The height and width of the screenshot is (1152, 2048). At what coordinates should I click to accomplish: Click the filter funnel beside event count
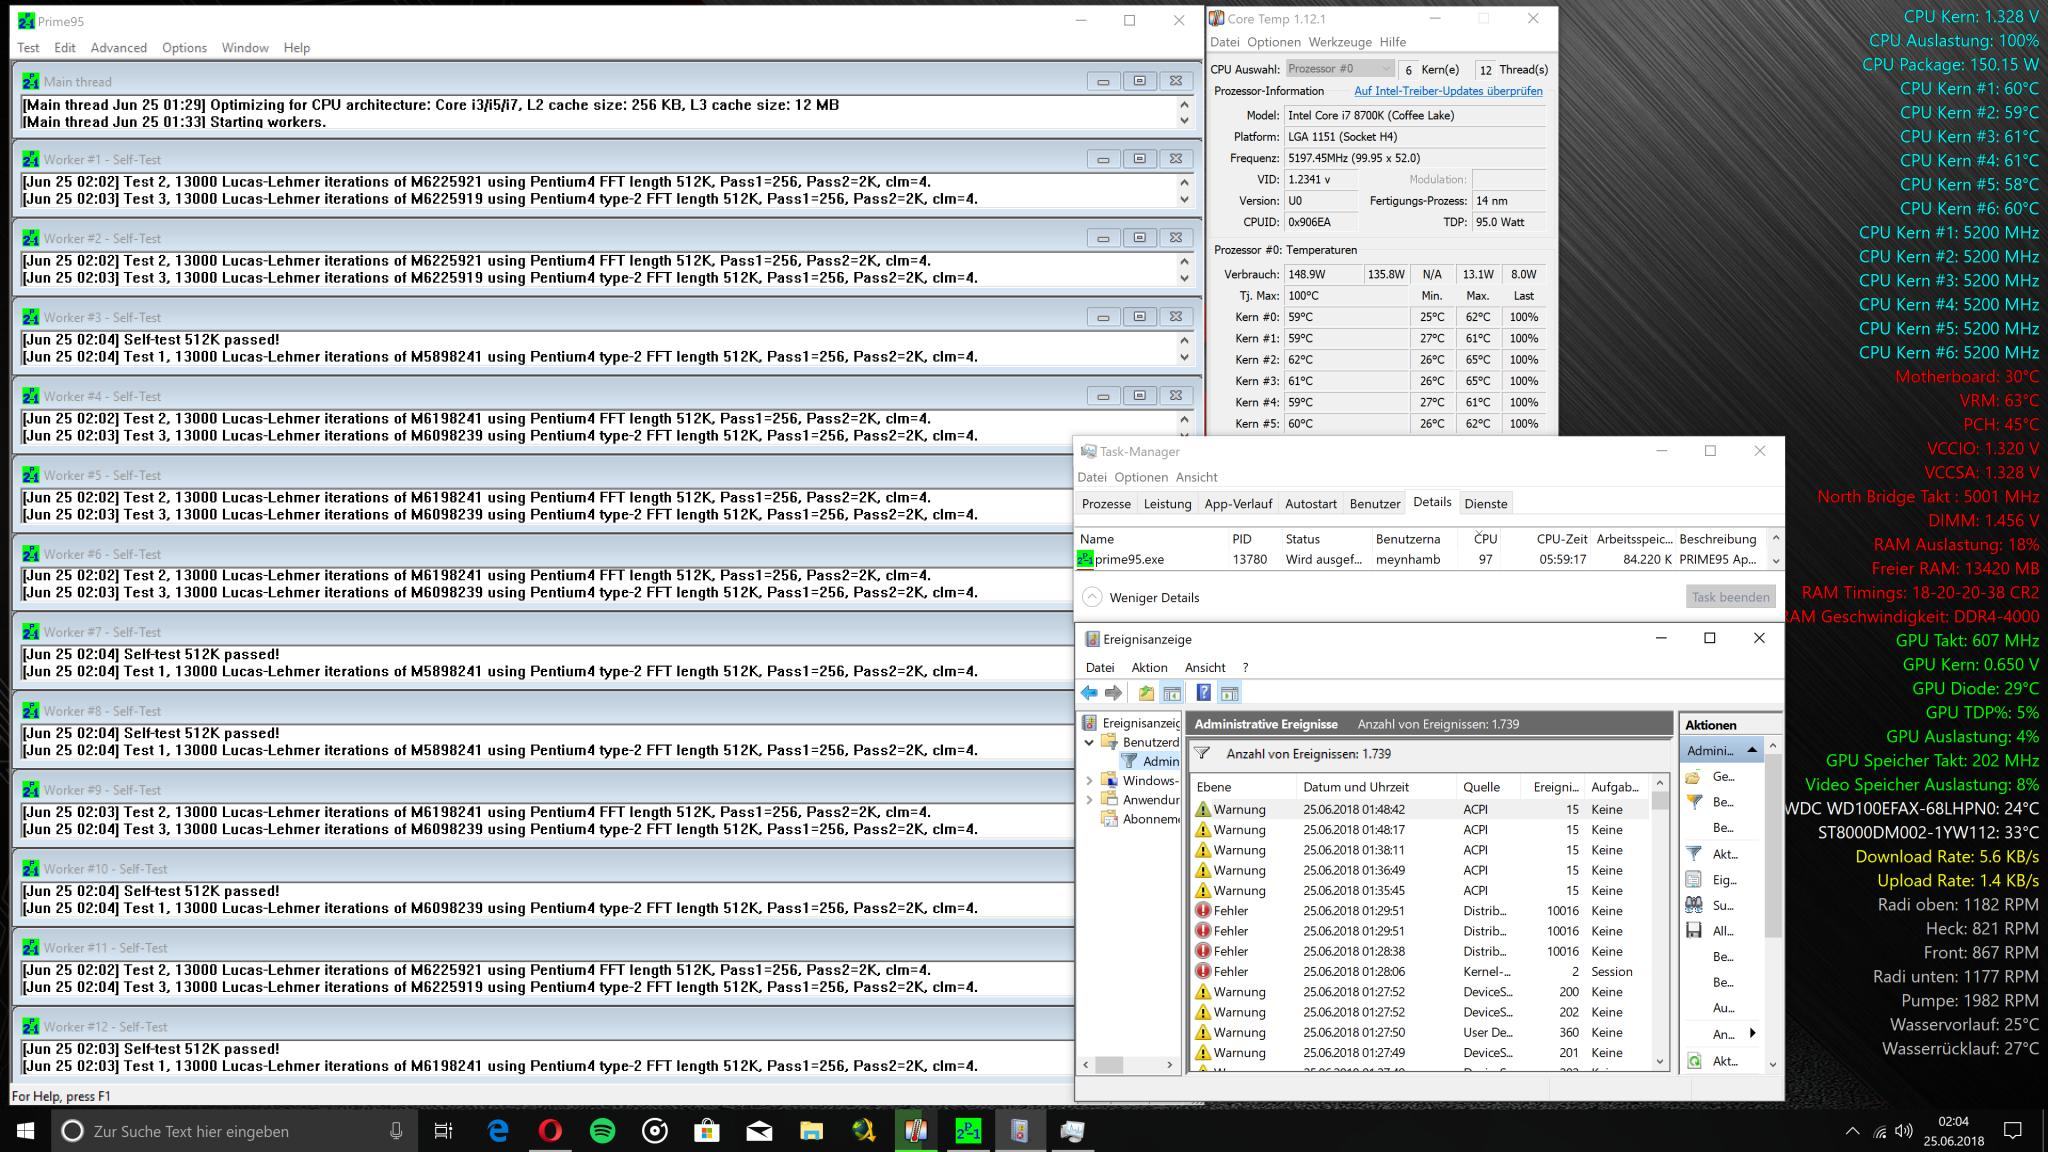click(x=1203, y=754)
